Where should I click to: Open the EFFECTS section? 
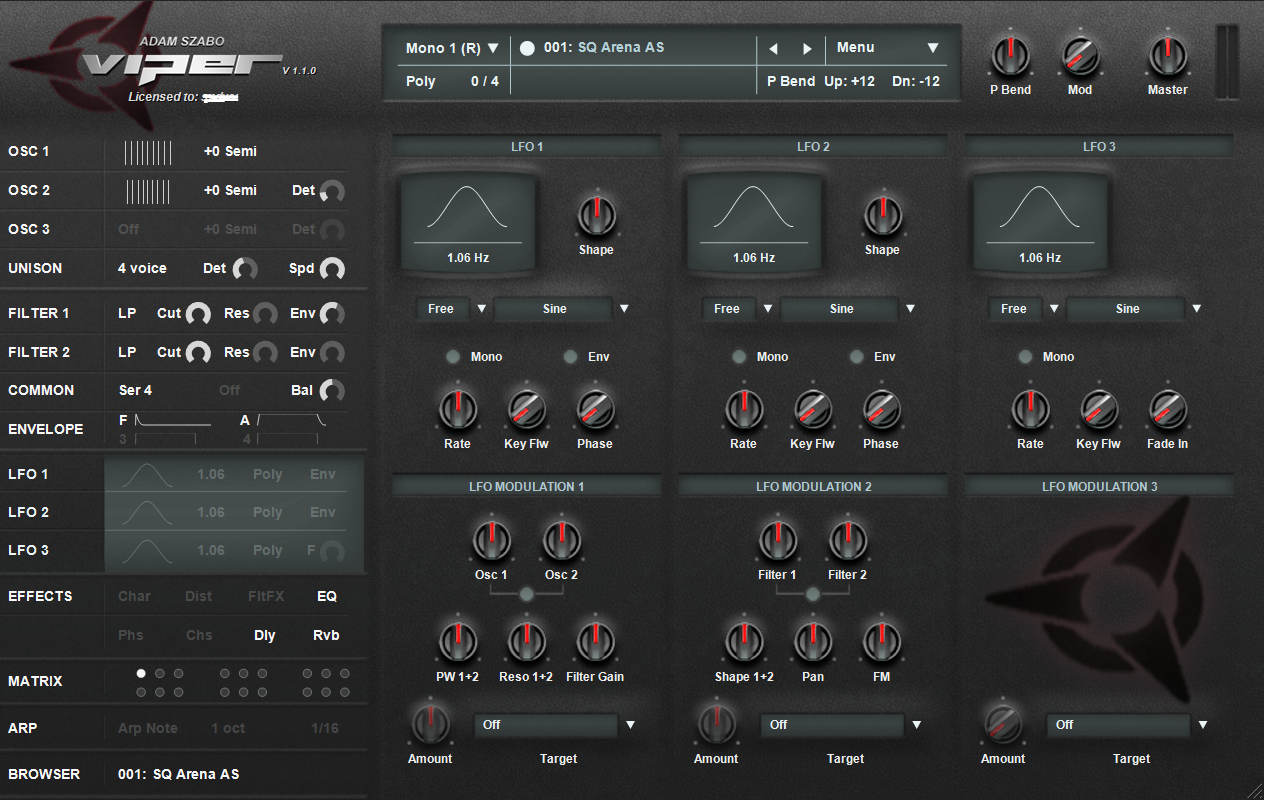click(40, 596)
